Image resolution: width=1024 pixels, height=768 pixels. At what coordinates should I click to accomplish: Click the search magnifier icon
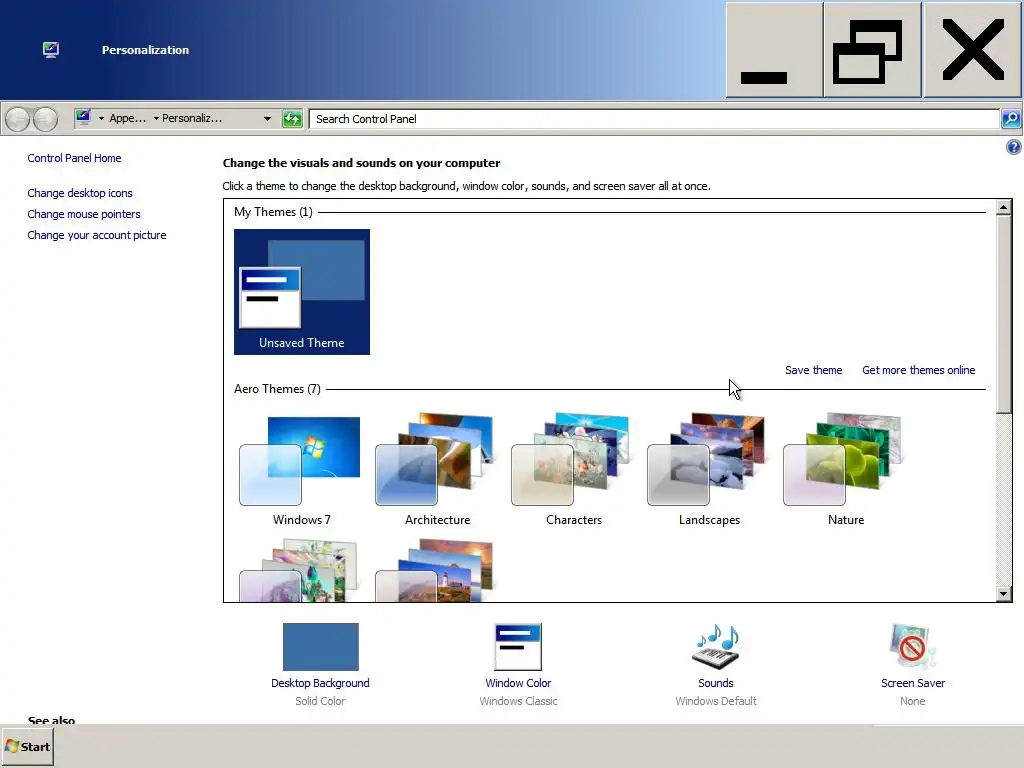pyautogui.click(x=1010, y=119)
